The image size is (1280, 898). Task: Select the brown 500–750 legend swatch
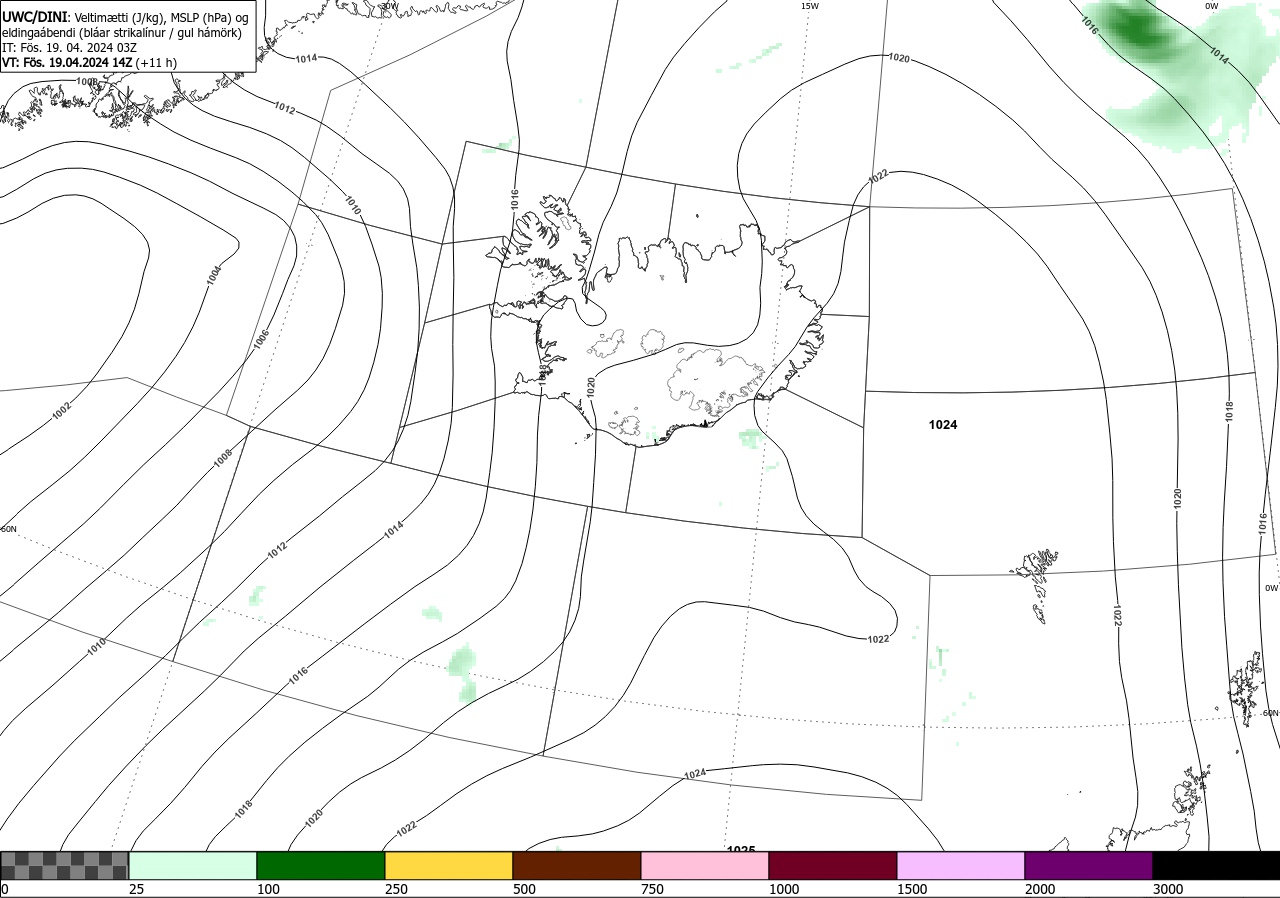[577, 865]
